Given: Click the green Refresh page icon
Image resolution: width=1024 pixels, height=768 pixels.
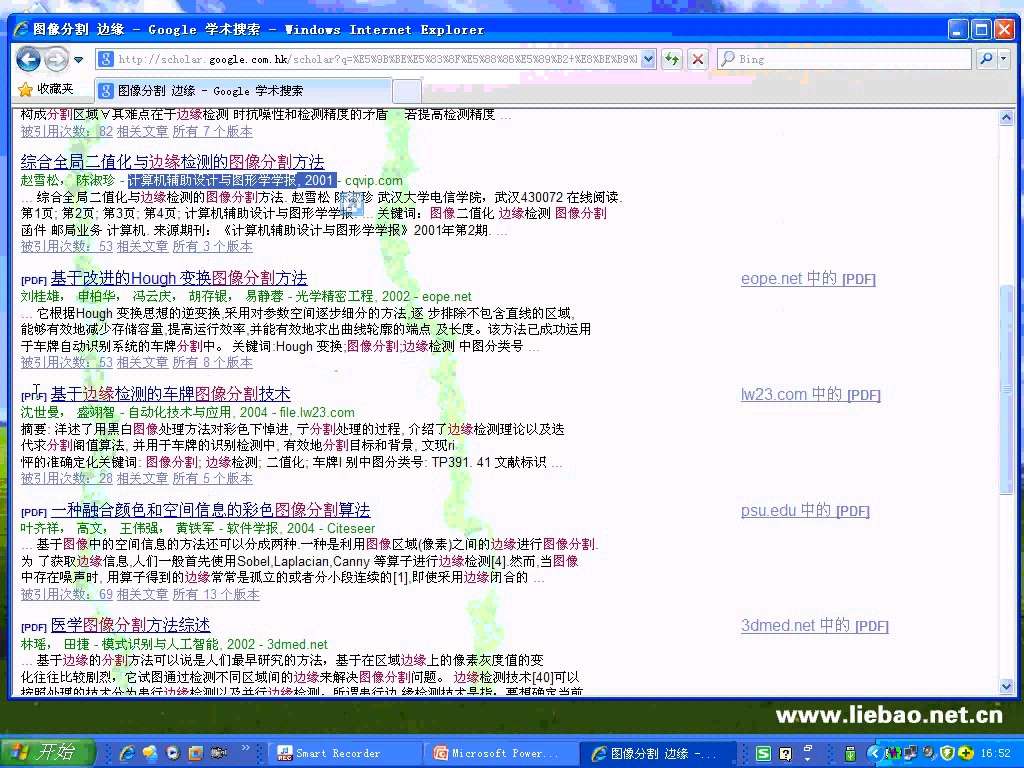Looking at the screenshot, I should pos(672,59).
